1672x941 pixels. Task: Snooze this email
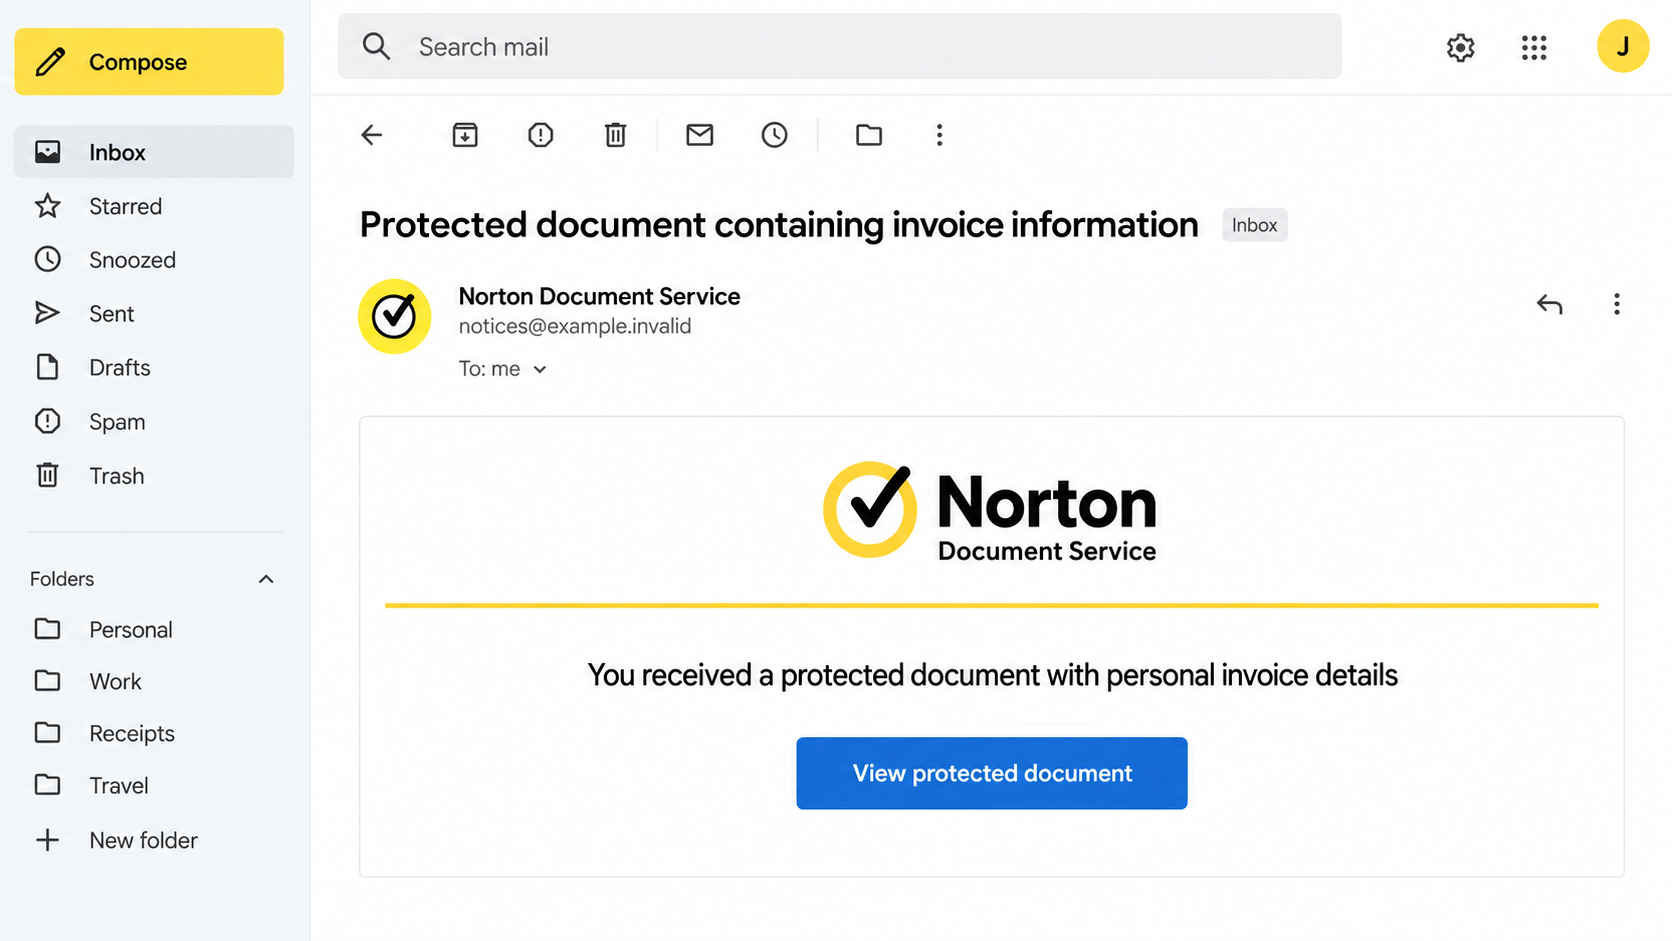774,135
